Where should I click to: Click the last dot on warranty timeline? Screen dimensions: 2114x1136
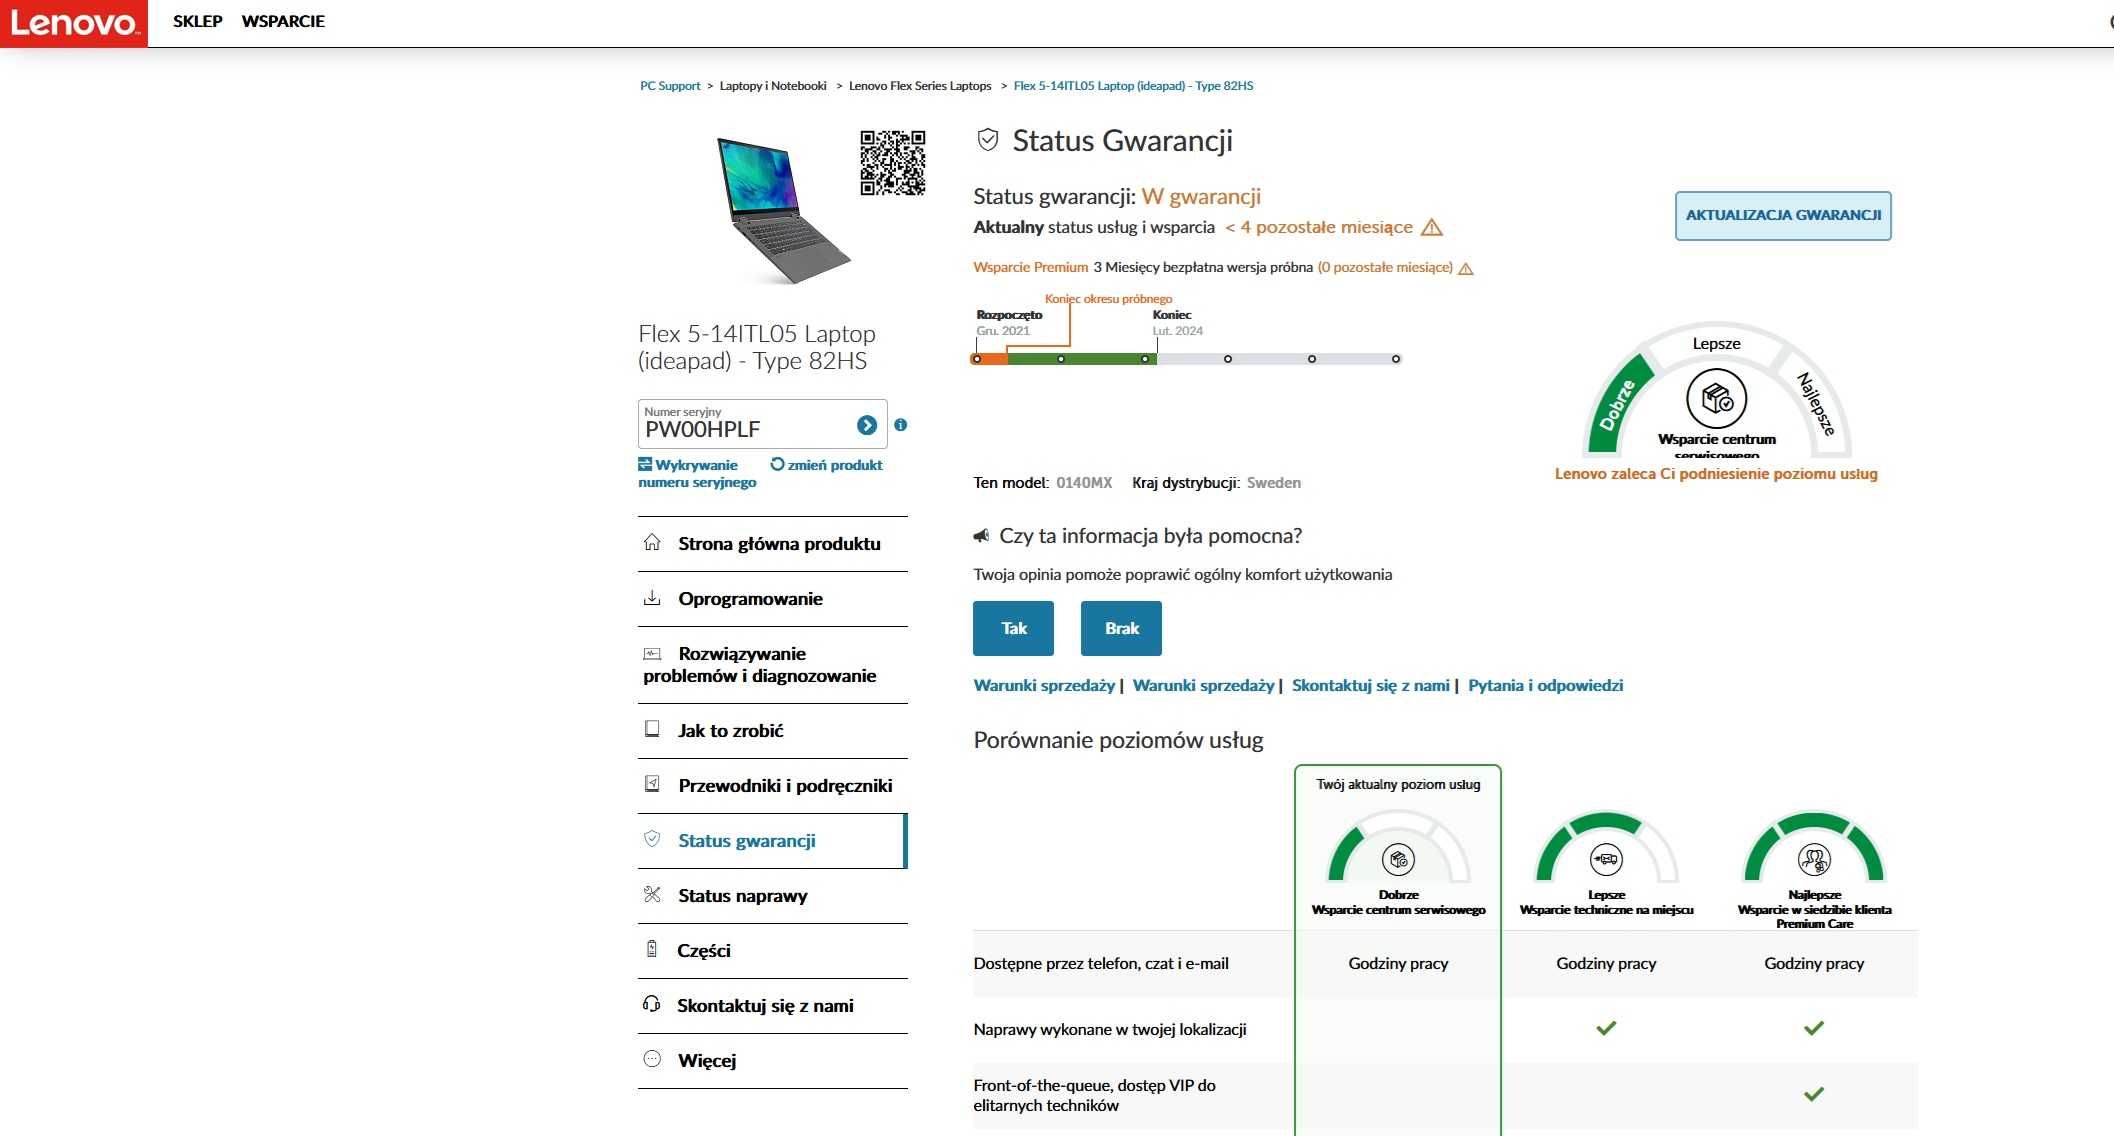pos(1396,359)
